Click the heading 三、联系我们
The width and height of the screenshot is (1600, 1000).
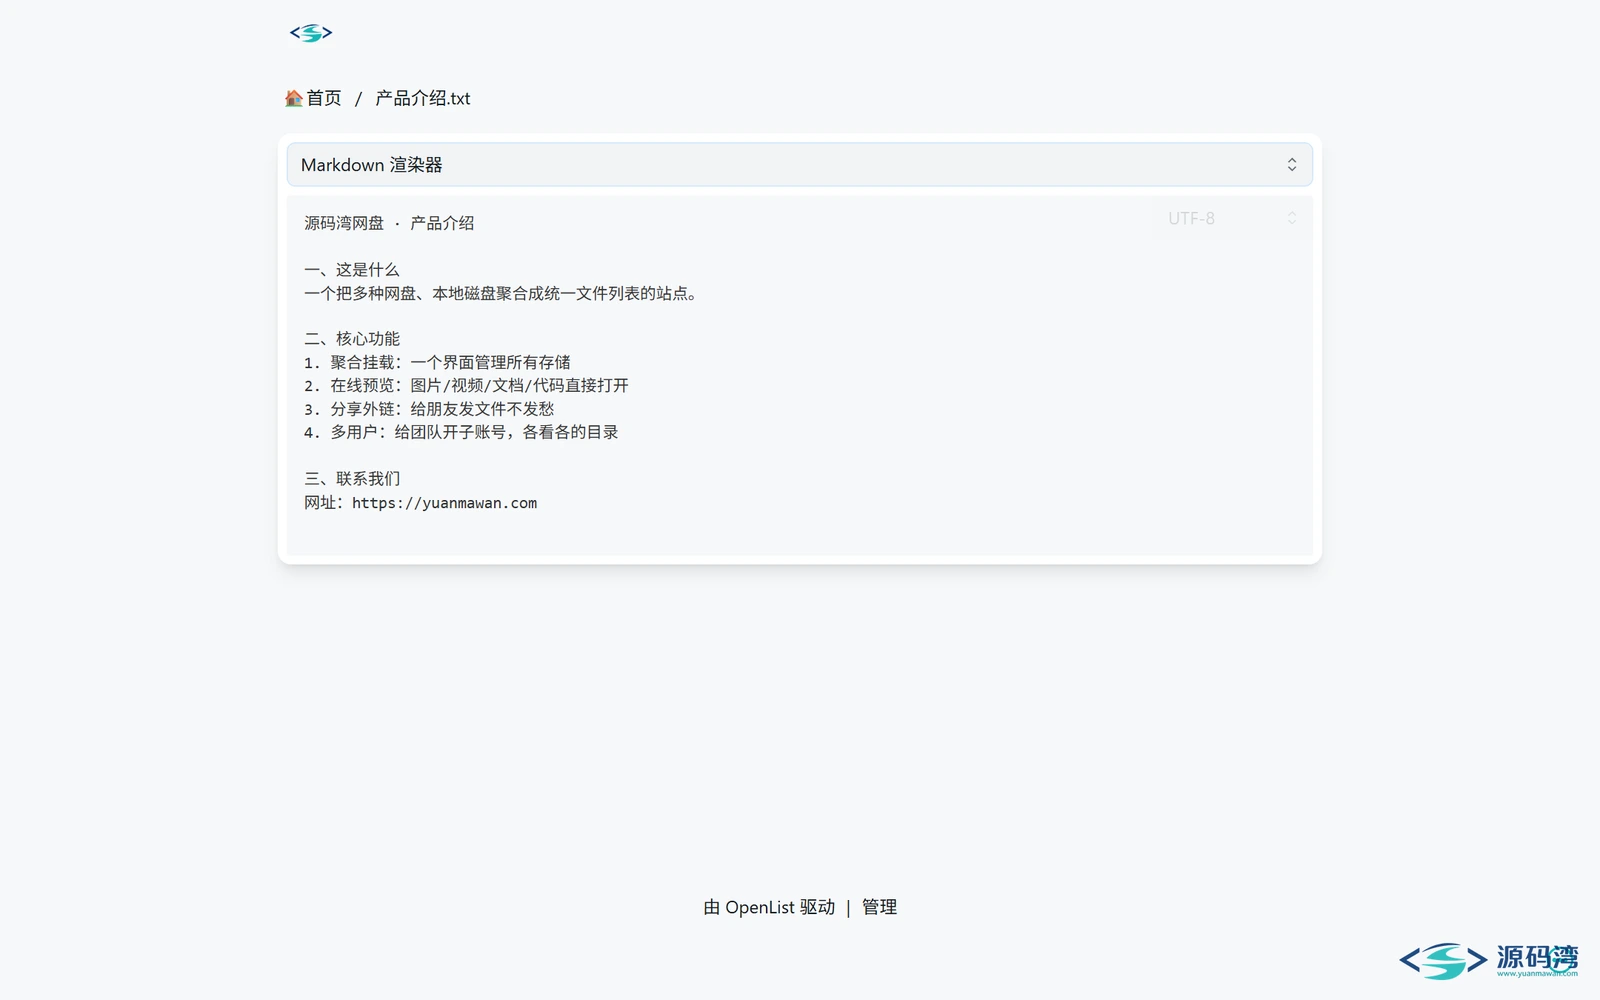(352, 479)
